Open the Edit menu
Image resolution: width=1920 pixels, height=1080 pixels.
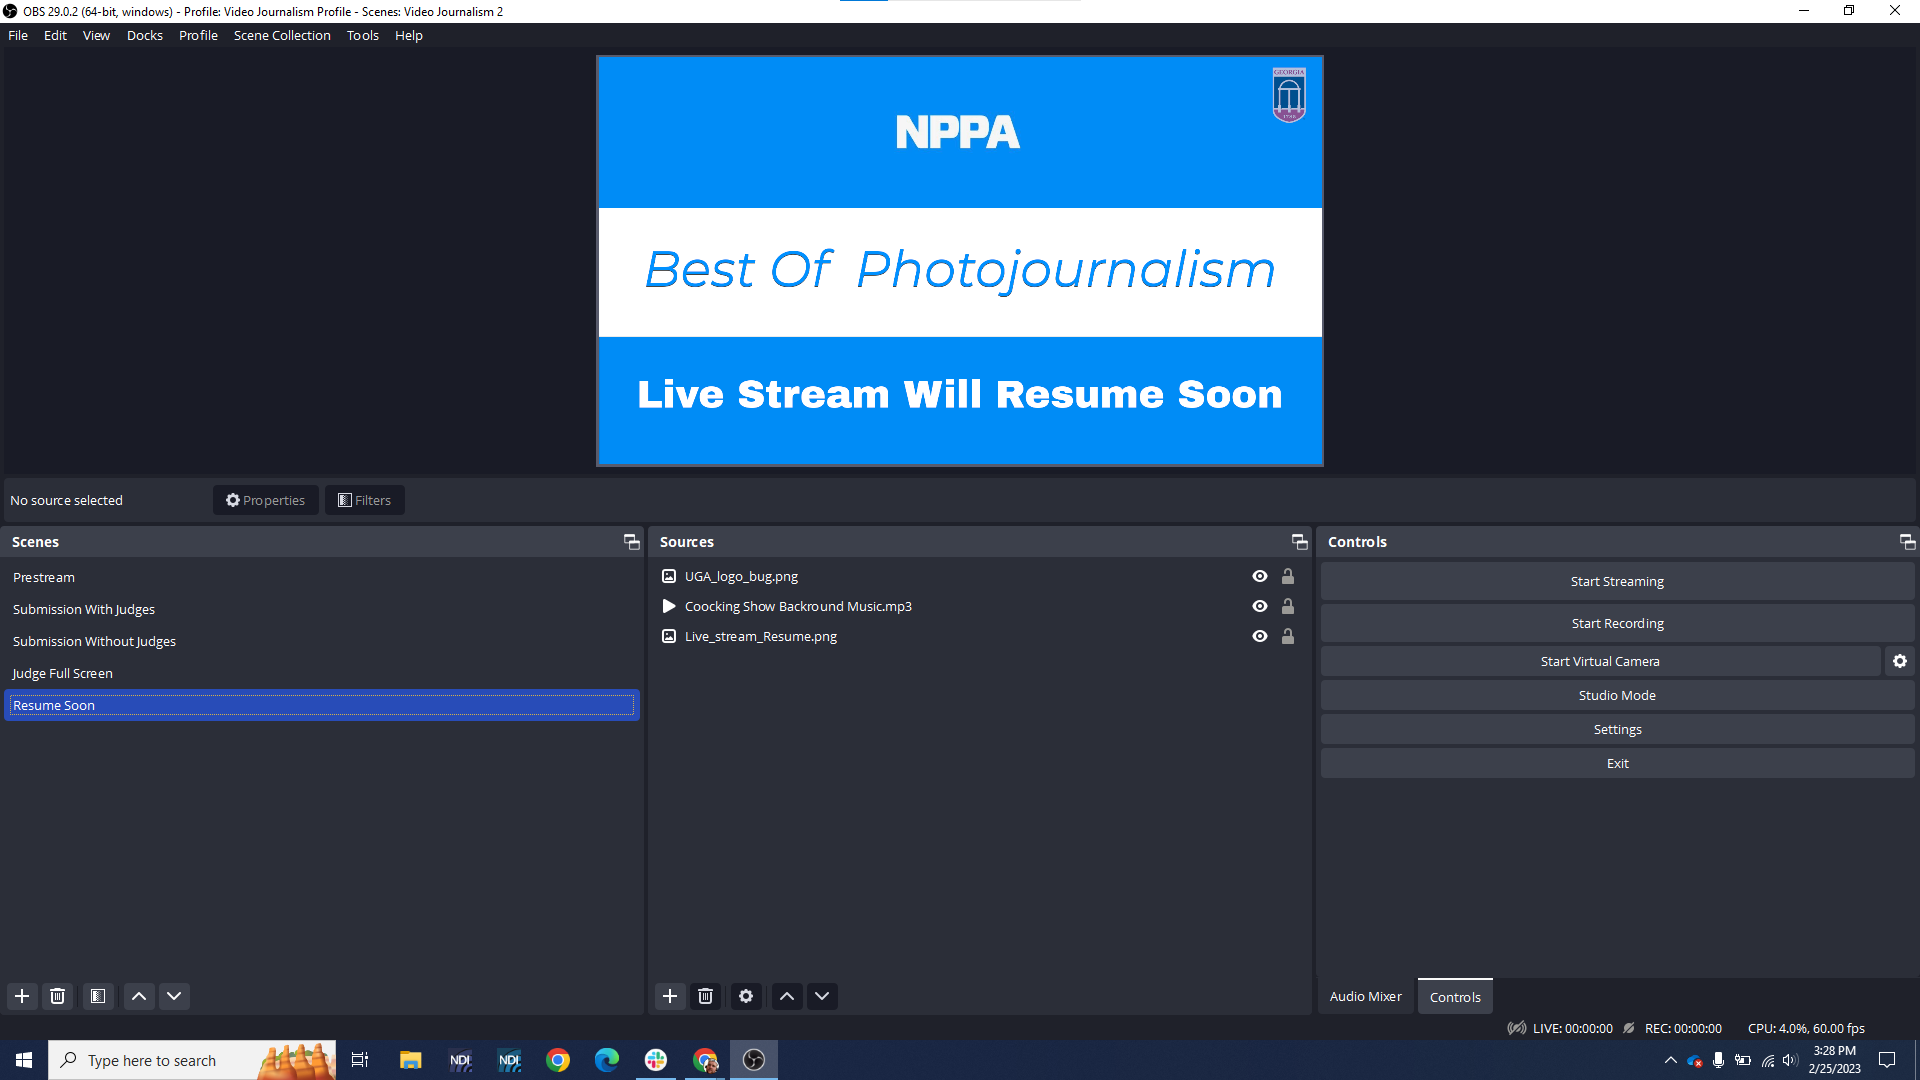55,35
